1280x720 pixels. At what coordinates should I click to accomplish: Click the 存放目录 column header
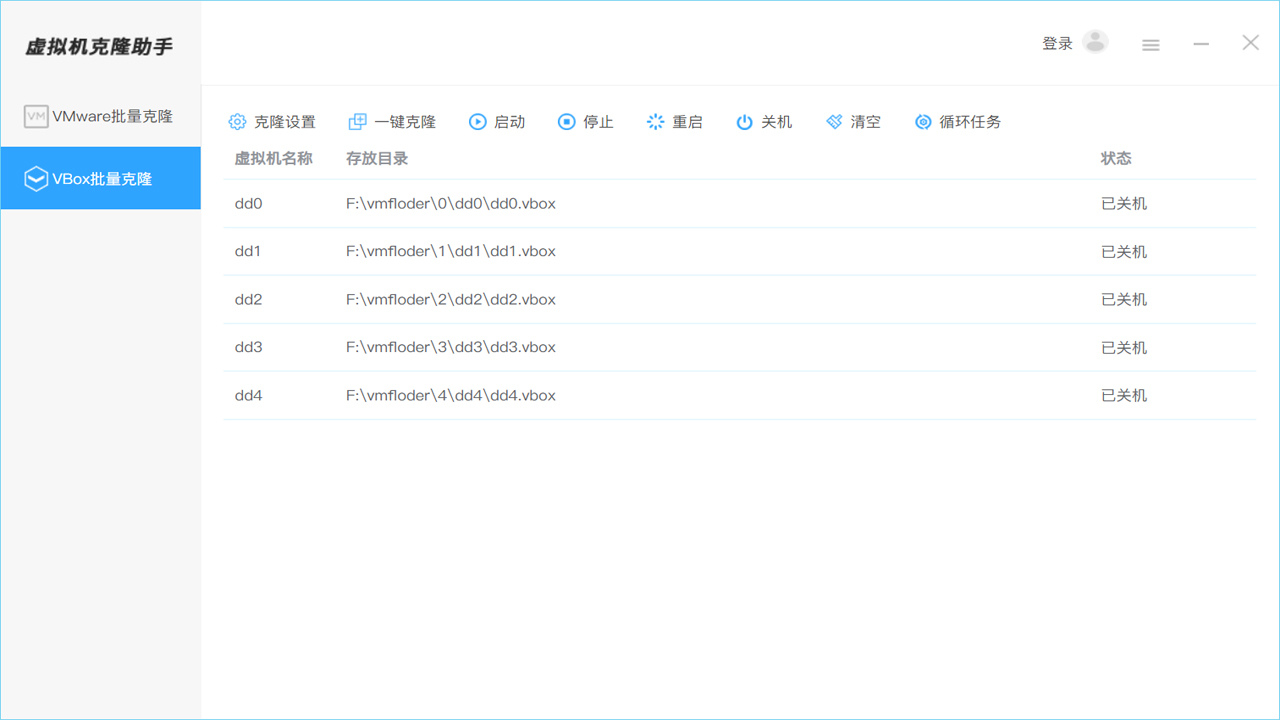(377, 158)
